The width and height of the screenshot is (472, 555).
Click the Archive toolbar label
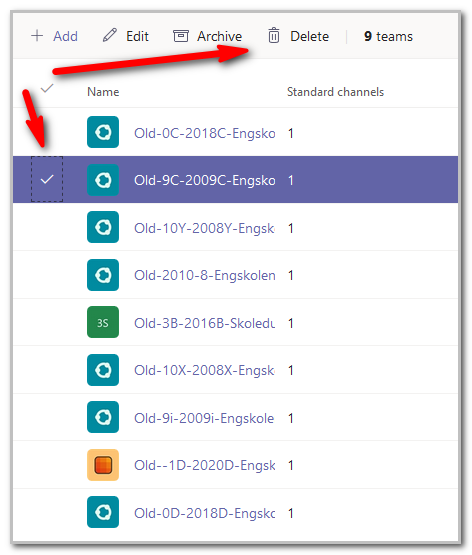click(219, 36)
